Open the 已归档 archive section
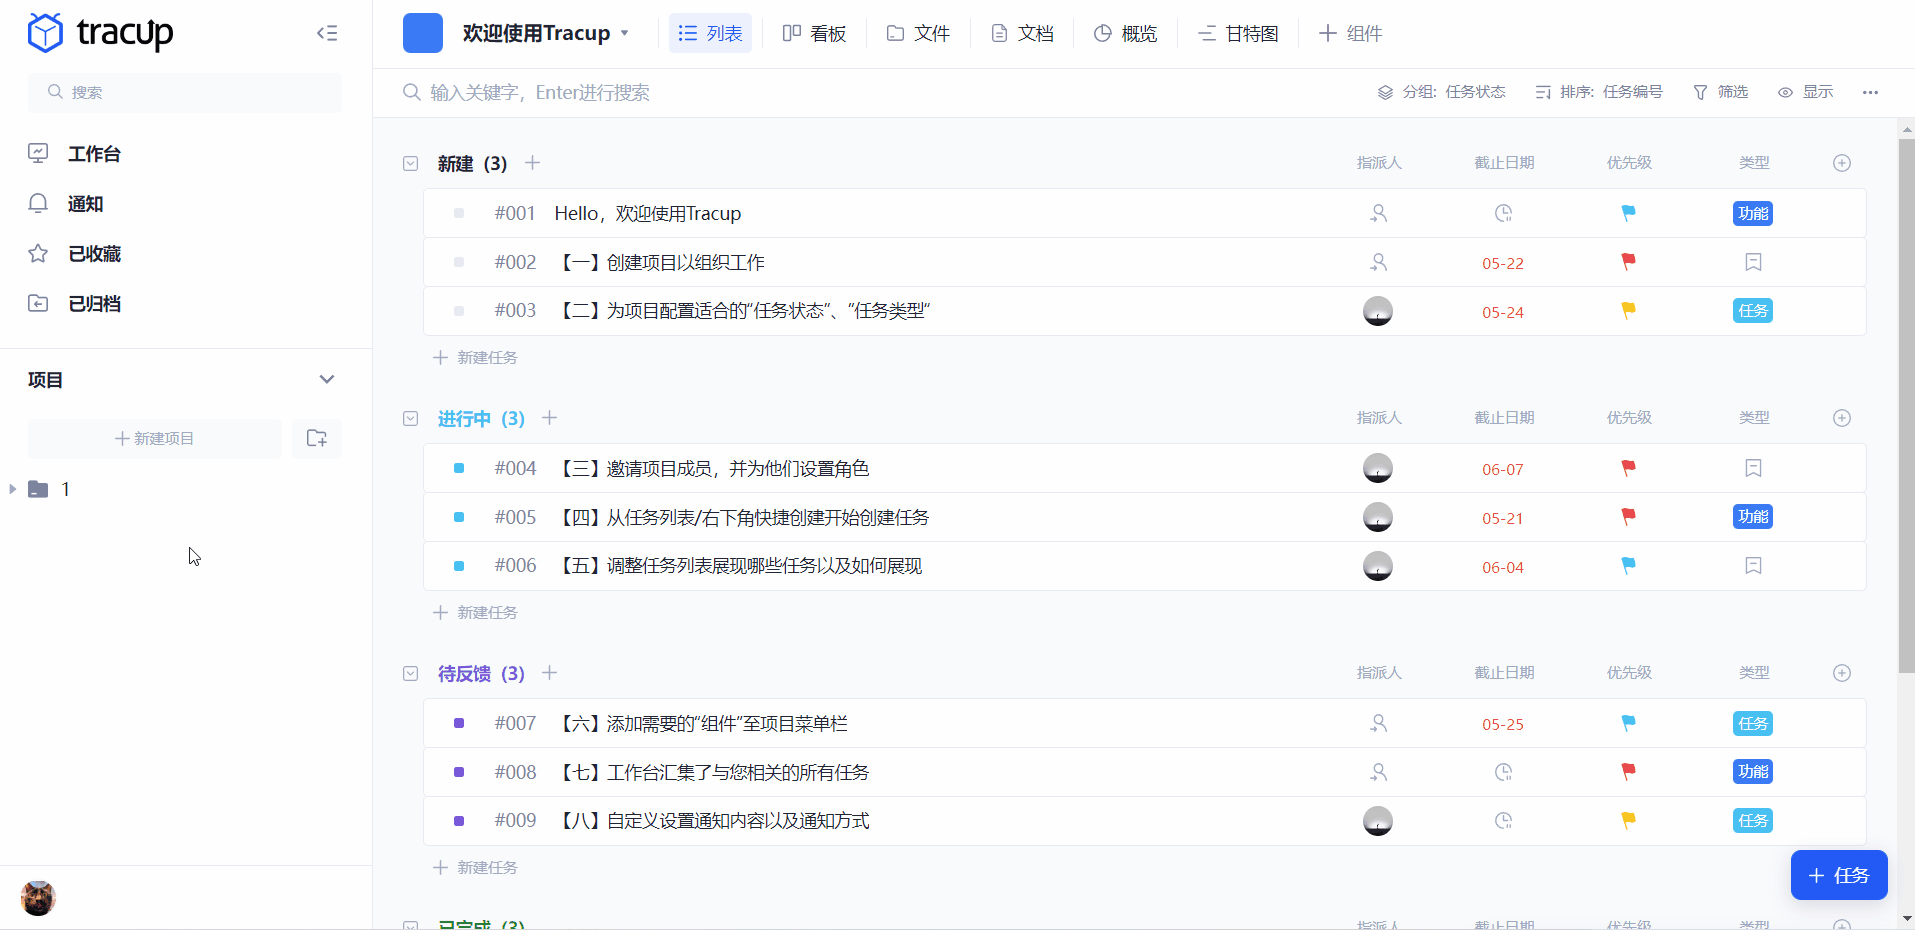 (x=95, y=303)
